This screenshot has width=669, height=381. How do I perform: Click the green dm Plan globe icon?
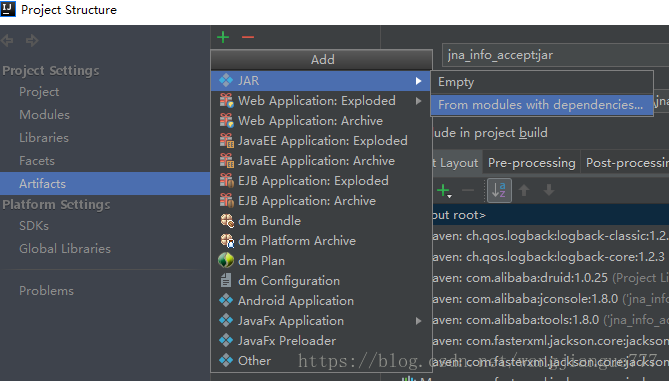[x=226, y=260]
